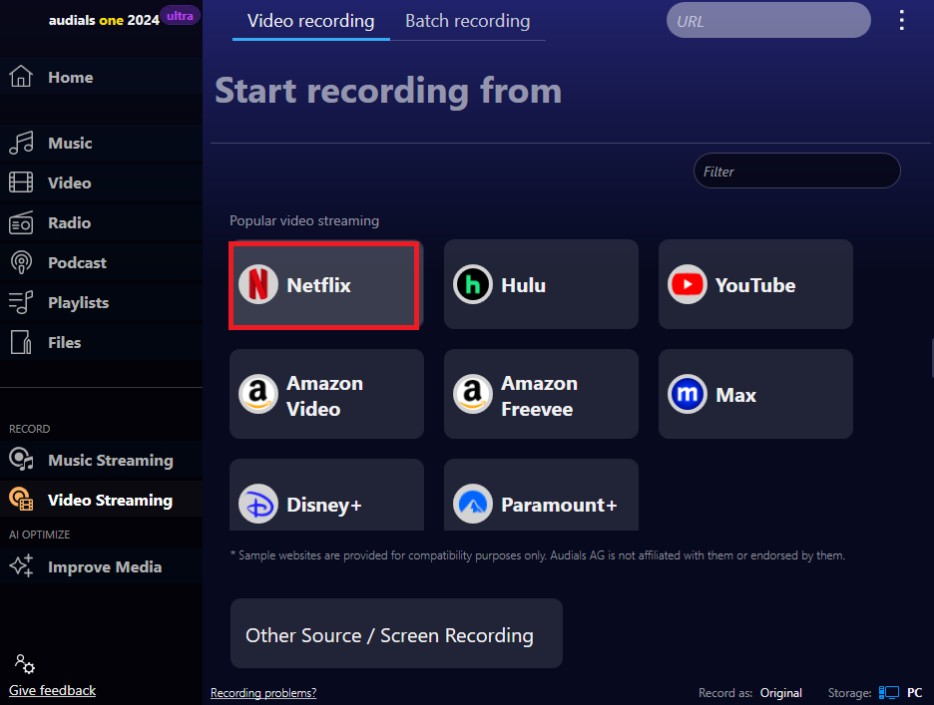The width and height of the screenshot is (934, 705).
Task: Click the YouTube logo icon
Action: pyautogui.click(x=687, y=285)
